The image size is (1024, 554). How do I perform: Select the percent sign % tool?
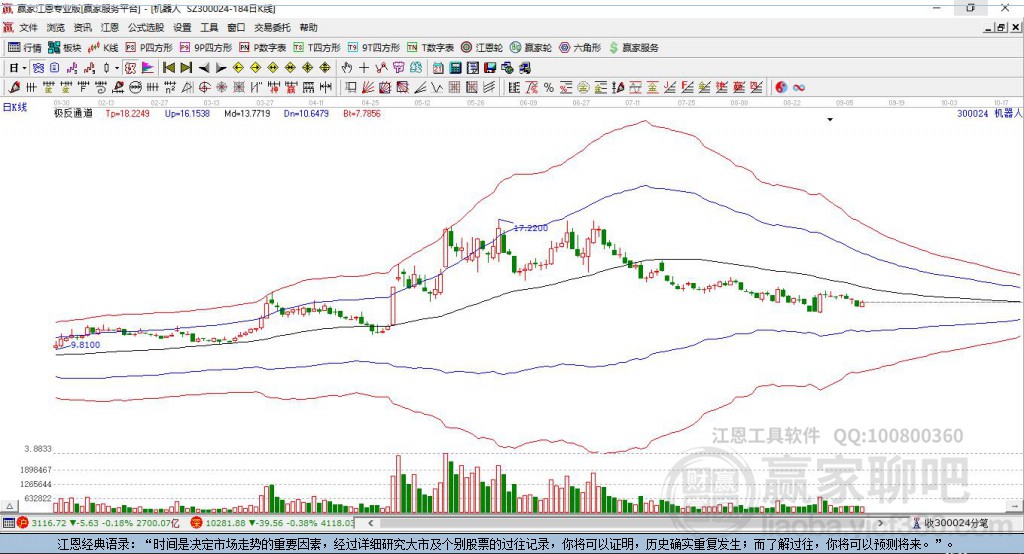point(549,88)
